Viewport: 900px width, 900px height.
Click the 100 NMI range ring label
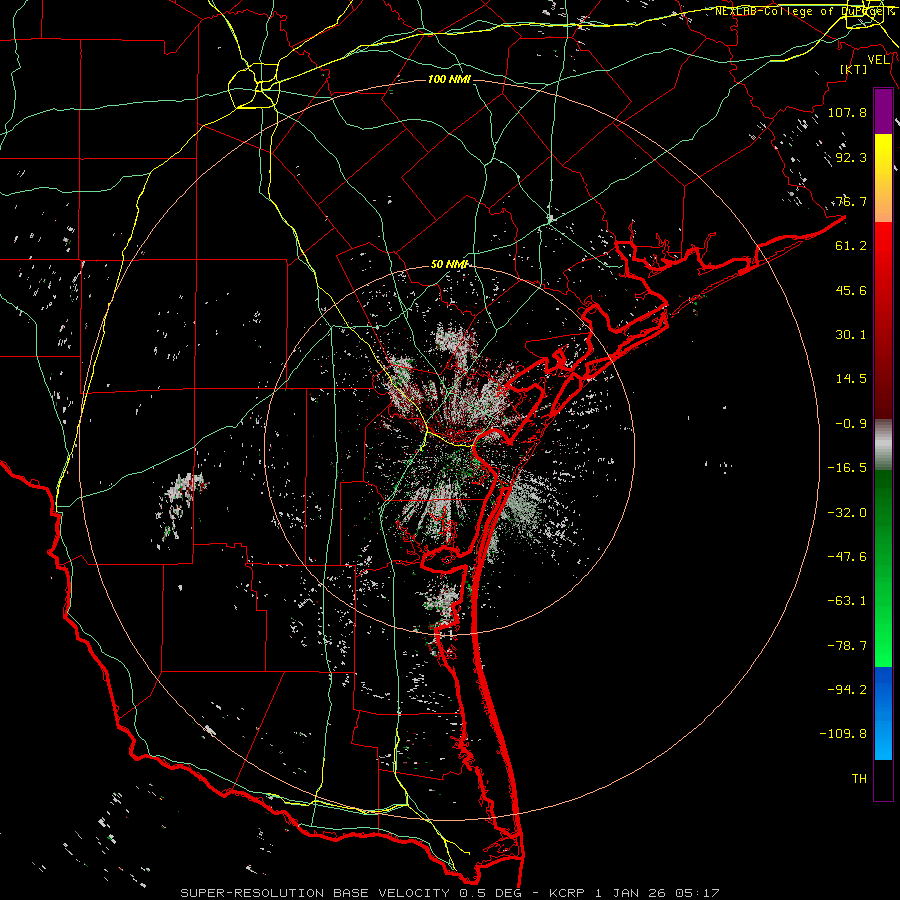[x=449, y=79]
